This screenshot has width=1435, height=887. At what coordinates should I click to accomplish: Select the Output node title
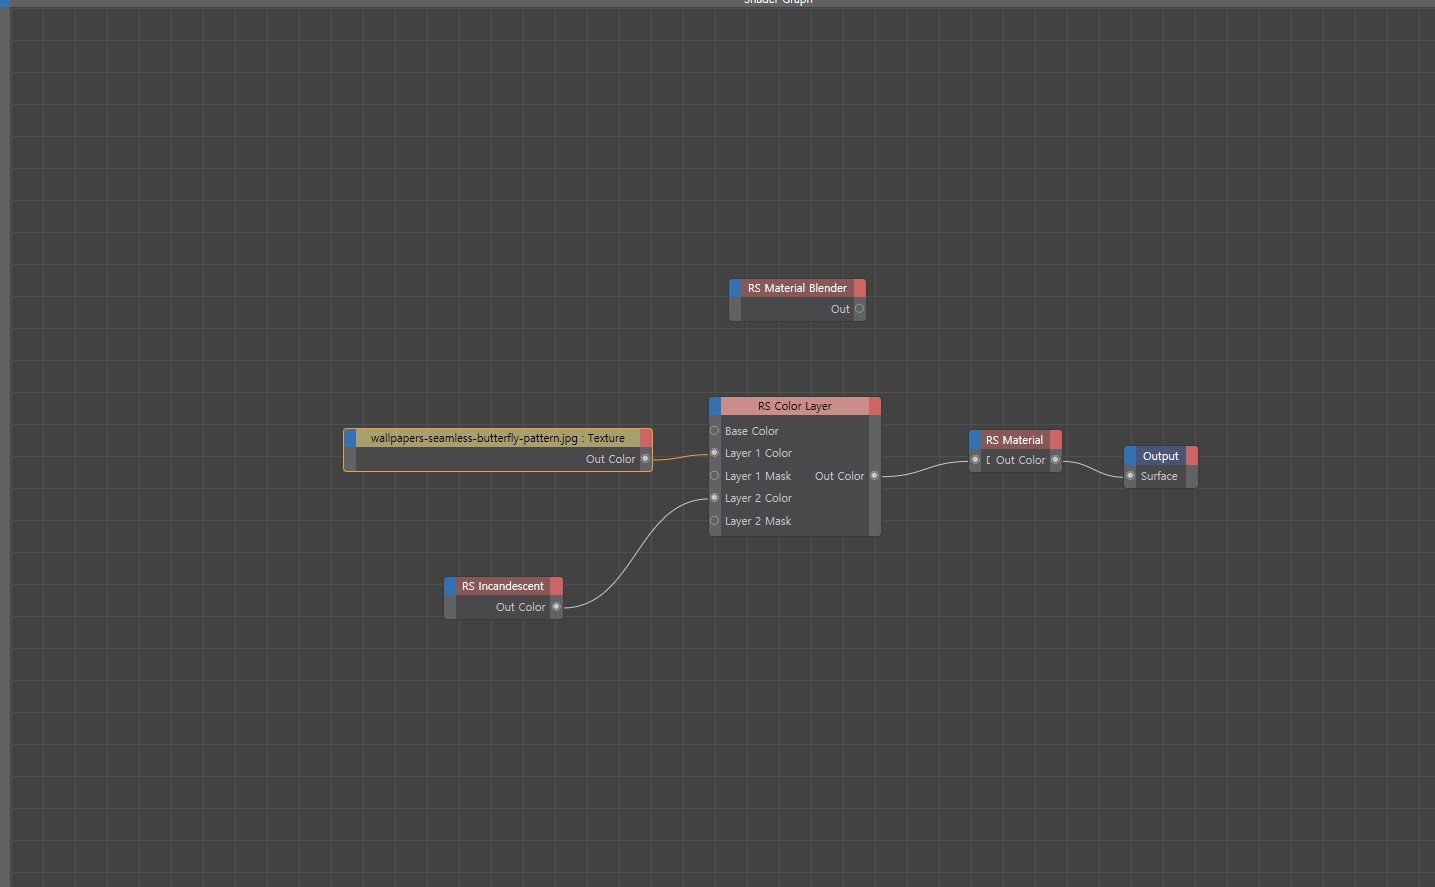pyautogui.click(x=1161, y=456)
